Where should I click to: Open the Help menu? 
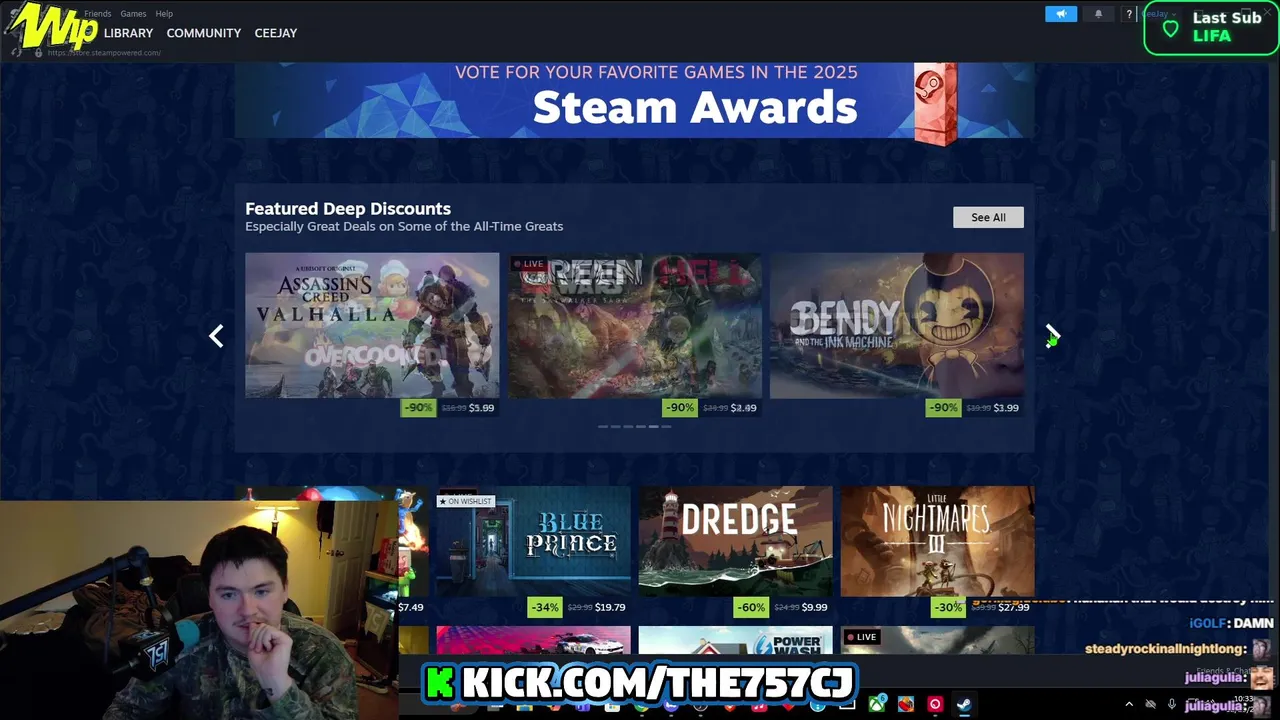pyautogui.click(x=164, y=14)
